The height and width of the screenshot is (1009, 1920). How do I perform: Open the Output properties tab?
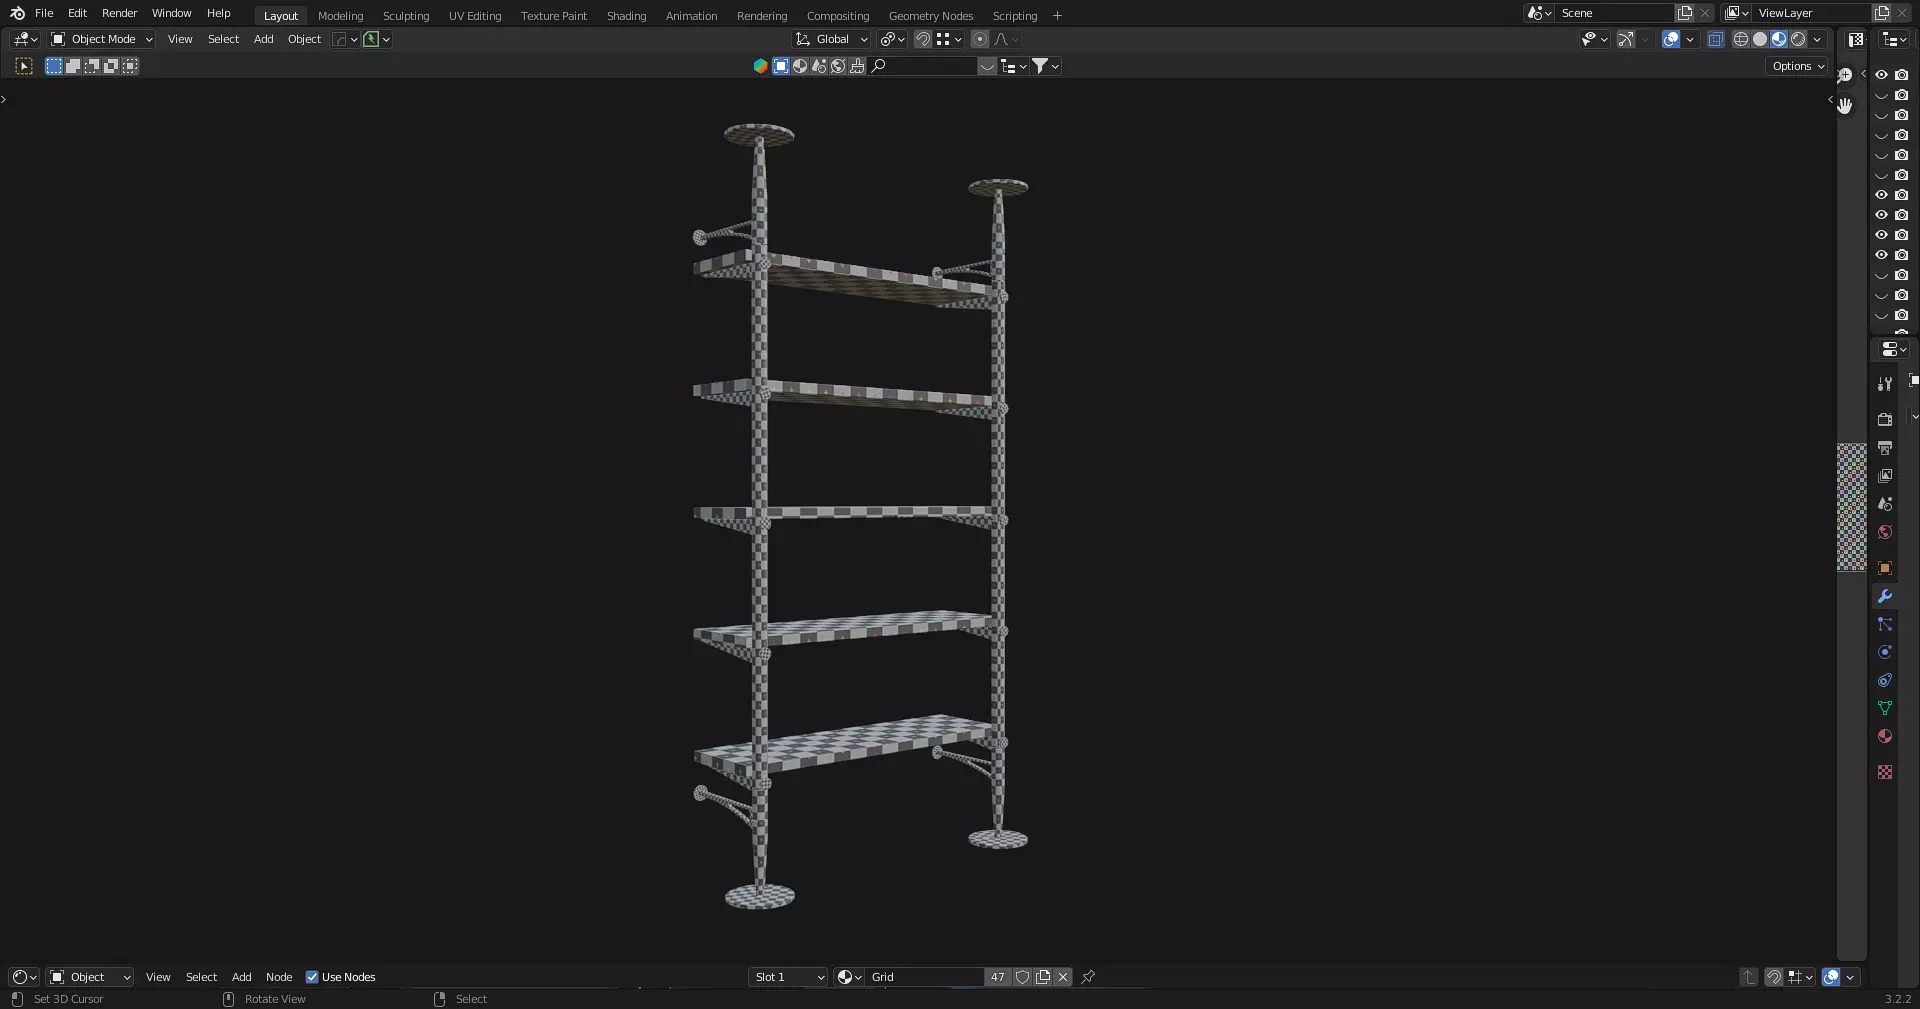click(1885, 448)
